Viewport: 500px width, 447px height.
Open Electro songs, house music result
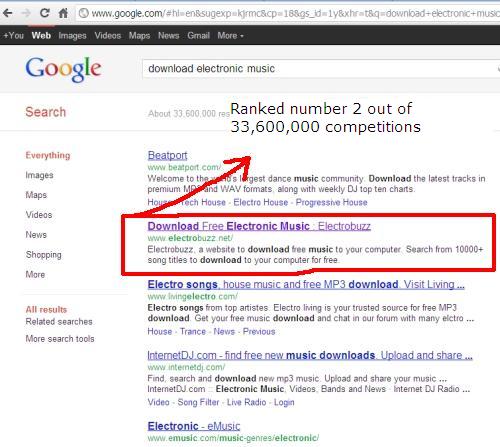pos(306,284)
